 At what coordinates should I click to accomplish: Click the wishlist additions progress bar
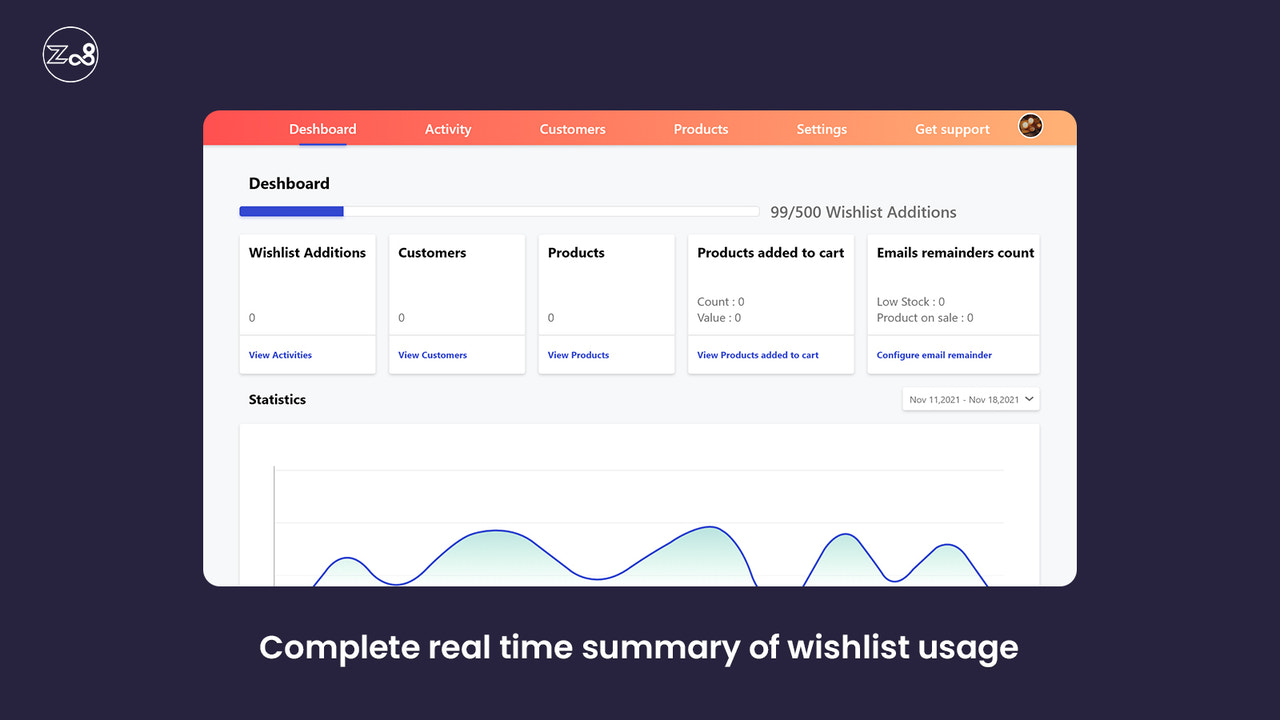click(x=498, y=211)
